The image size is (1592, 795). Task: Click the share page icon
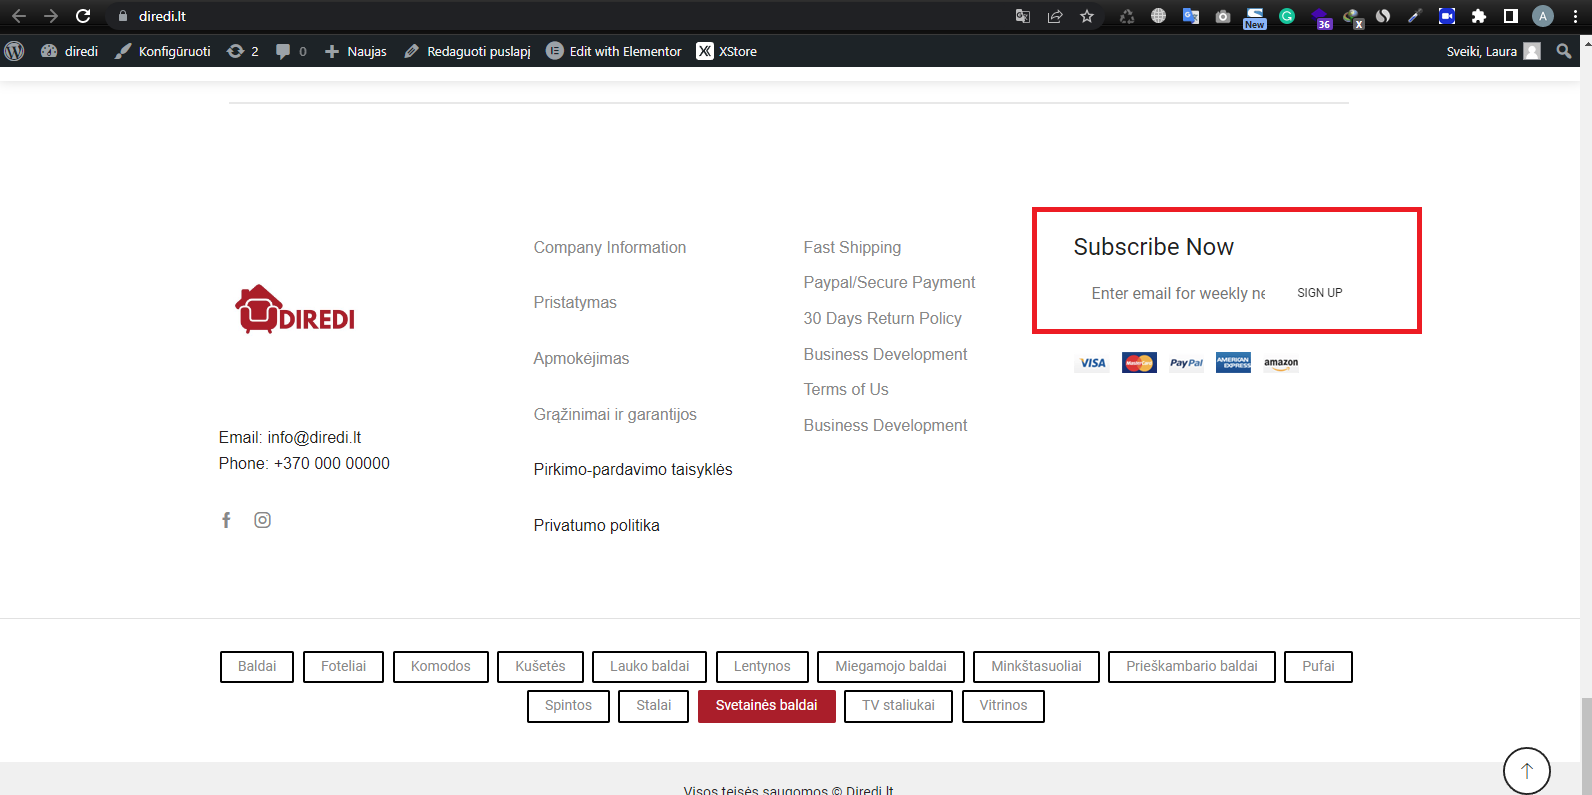pyautogui.click(x=1055, y=16)
